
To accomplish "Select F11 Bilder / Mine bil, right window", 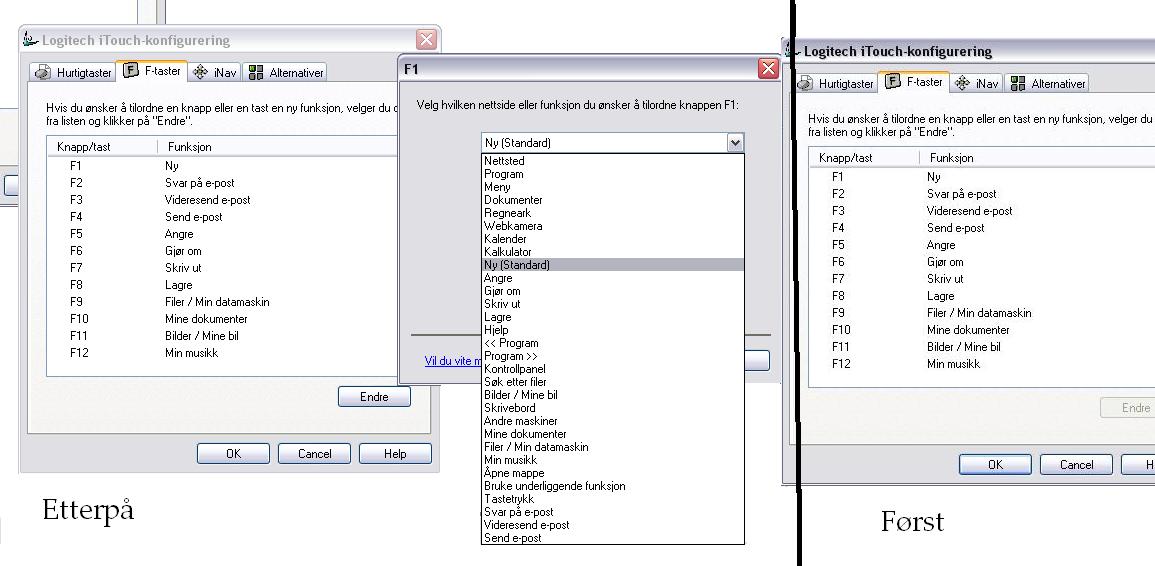I will point(983,346).
